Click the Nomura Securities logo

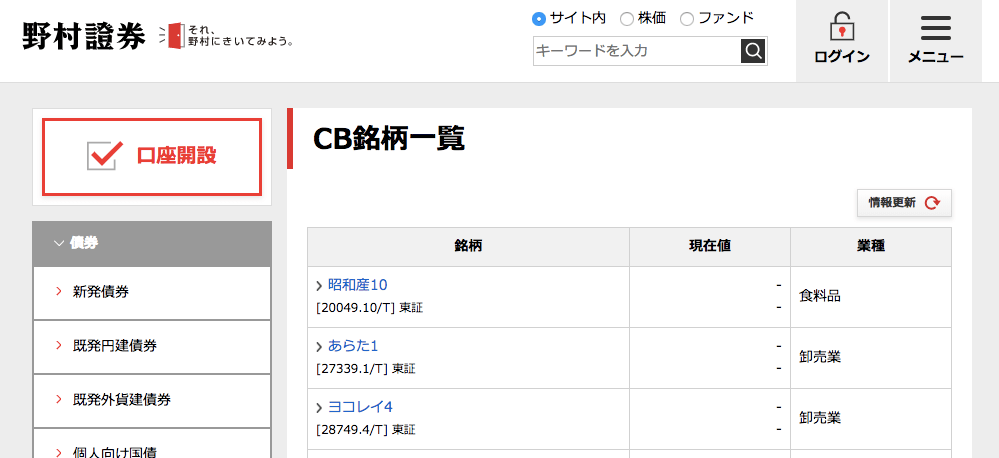pyautogui.click(x=83, y=37)
